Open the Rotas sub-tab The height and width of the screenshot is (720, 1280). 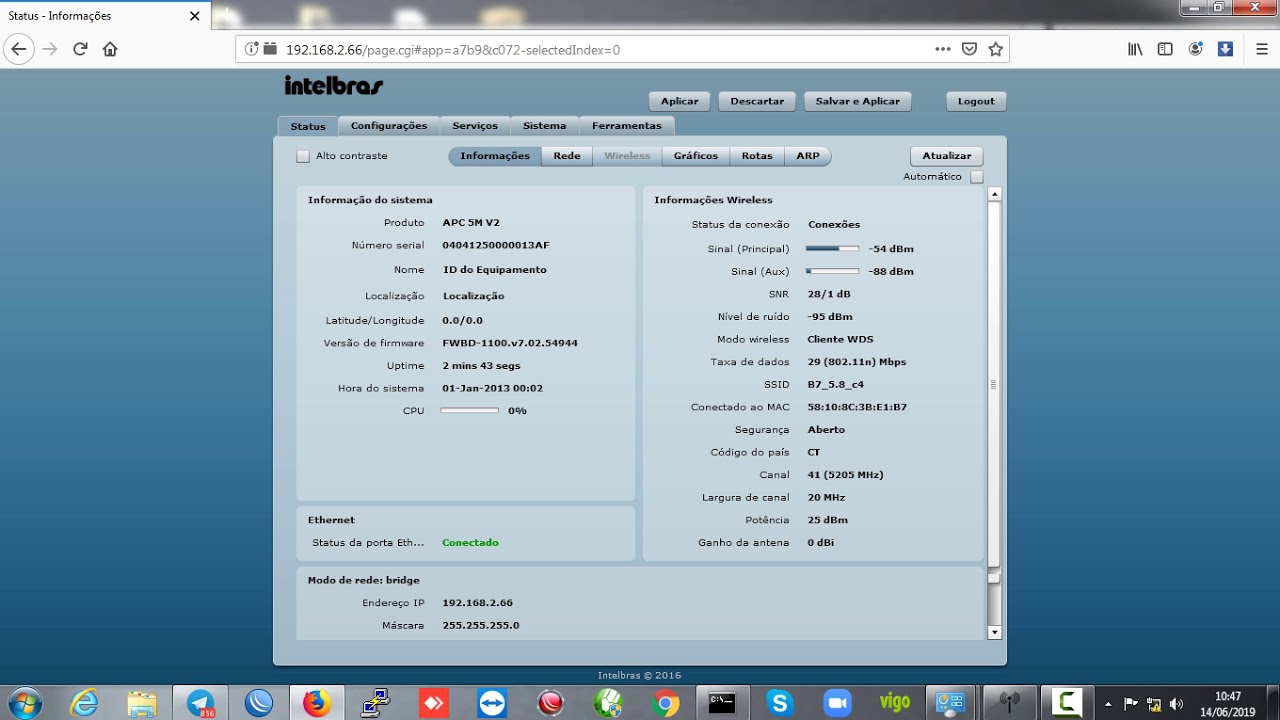(757, 156)
